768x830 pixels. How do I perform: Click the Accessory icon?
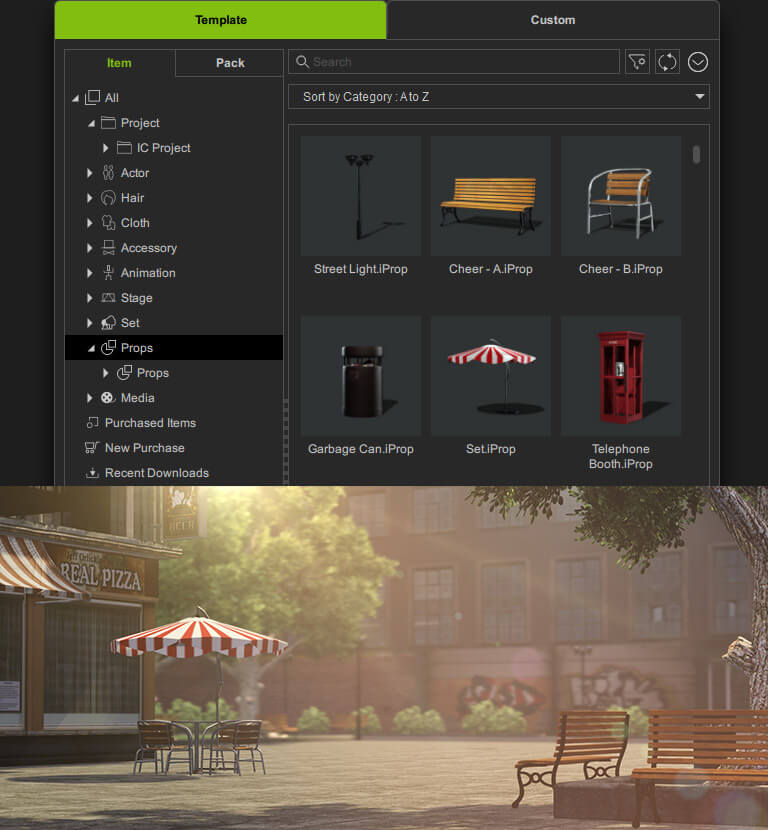(x=109, y=248)
